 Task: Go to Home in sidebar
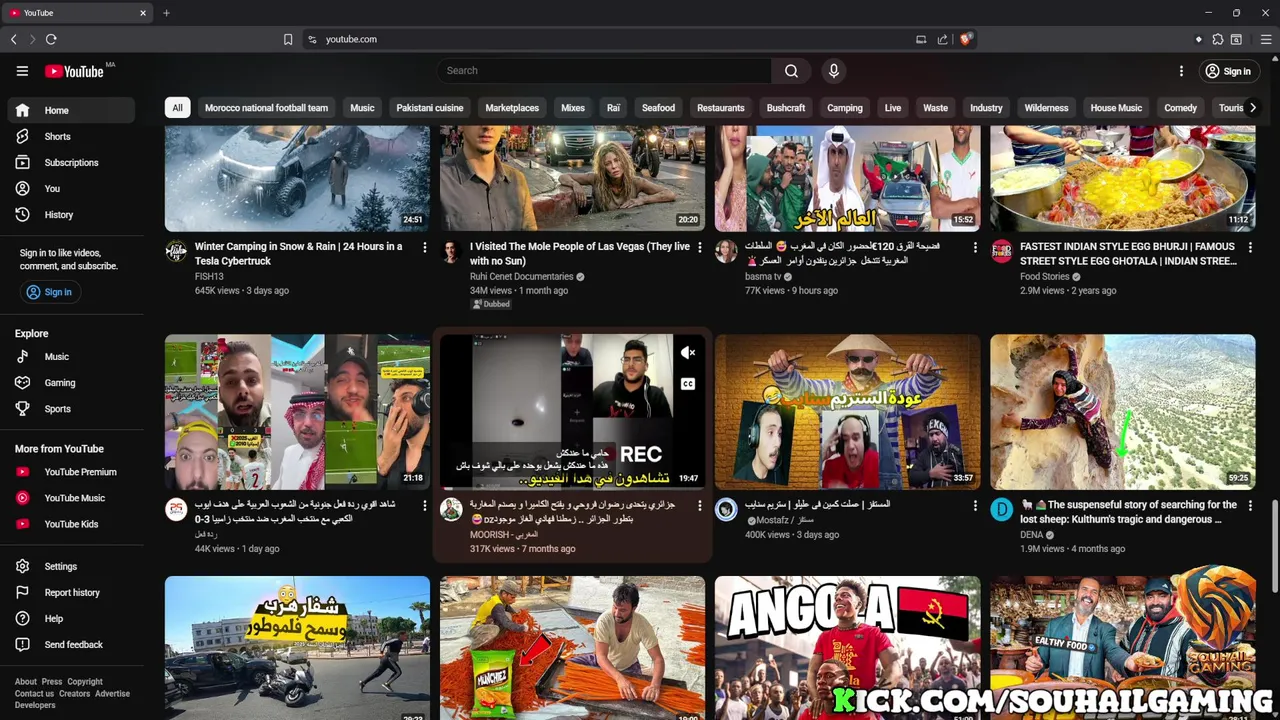[70, 111]
